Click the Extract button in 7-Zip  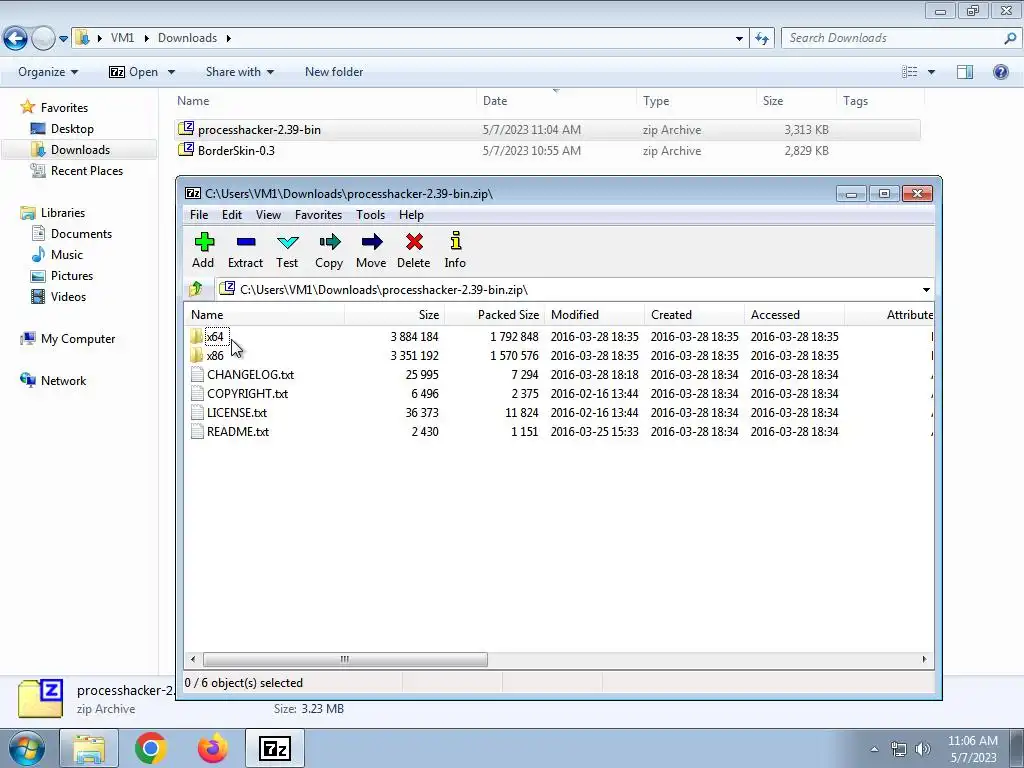coord(246,250)
